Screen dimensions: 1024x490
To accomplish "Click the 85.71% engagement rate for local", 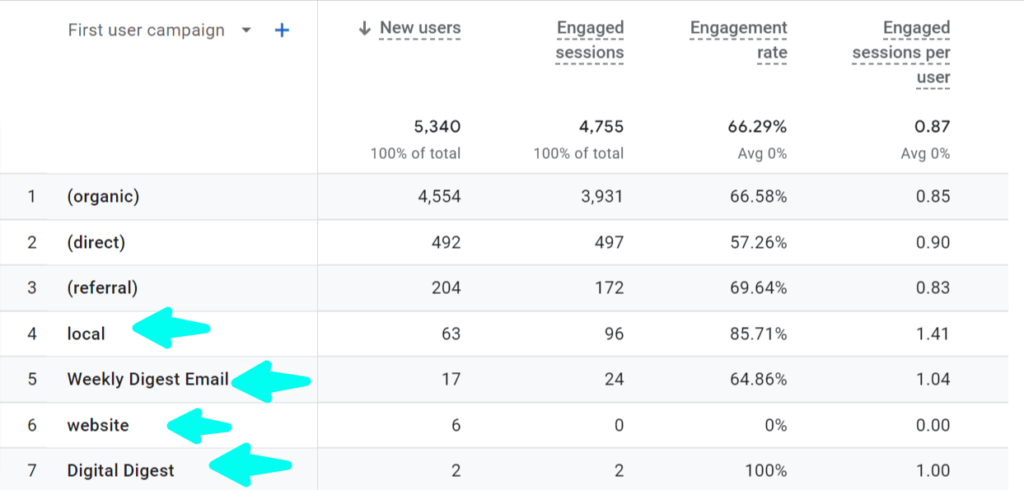I will tap(758, 334).
